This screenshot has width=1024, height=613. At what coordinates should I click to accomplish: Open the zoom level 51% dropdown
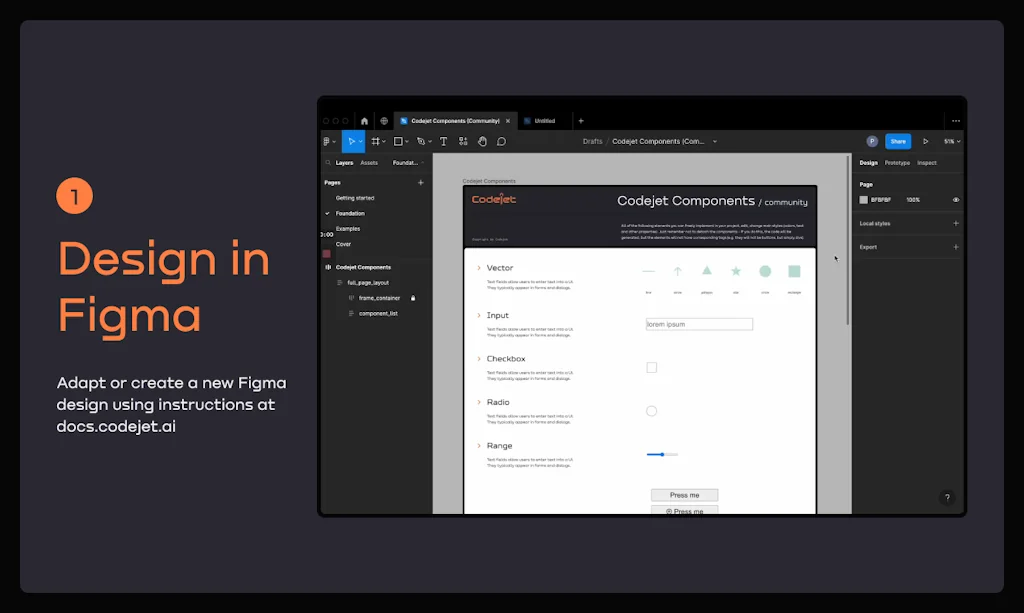click(x=950, y=142)
